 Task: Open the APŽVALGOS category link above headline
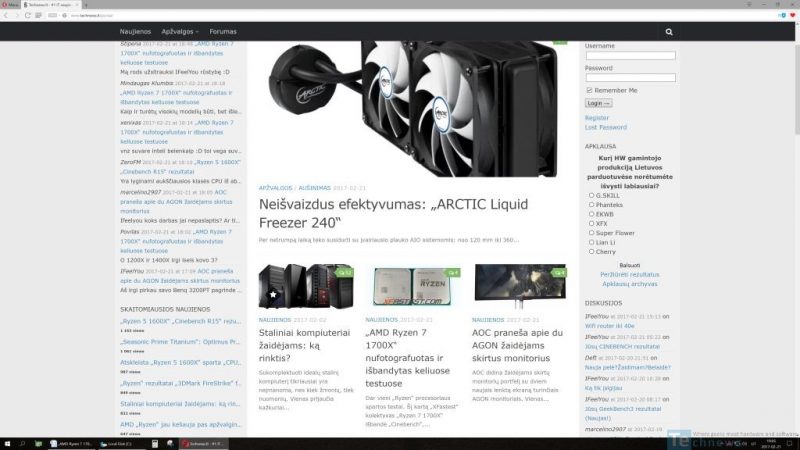pos(276,188)
